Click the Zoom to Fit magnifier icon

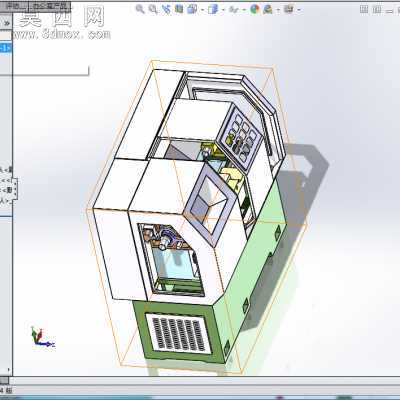(140, 9)
